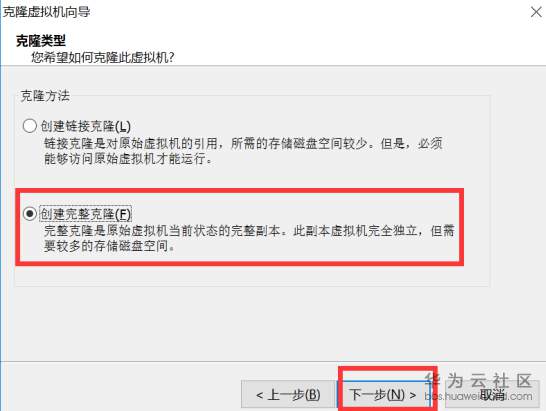Cancel the wizard using 取消 button
The height and width of the screenshot is (411, 546).
click(x=492, y=394)
